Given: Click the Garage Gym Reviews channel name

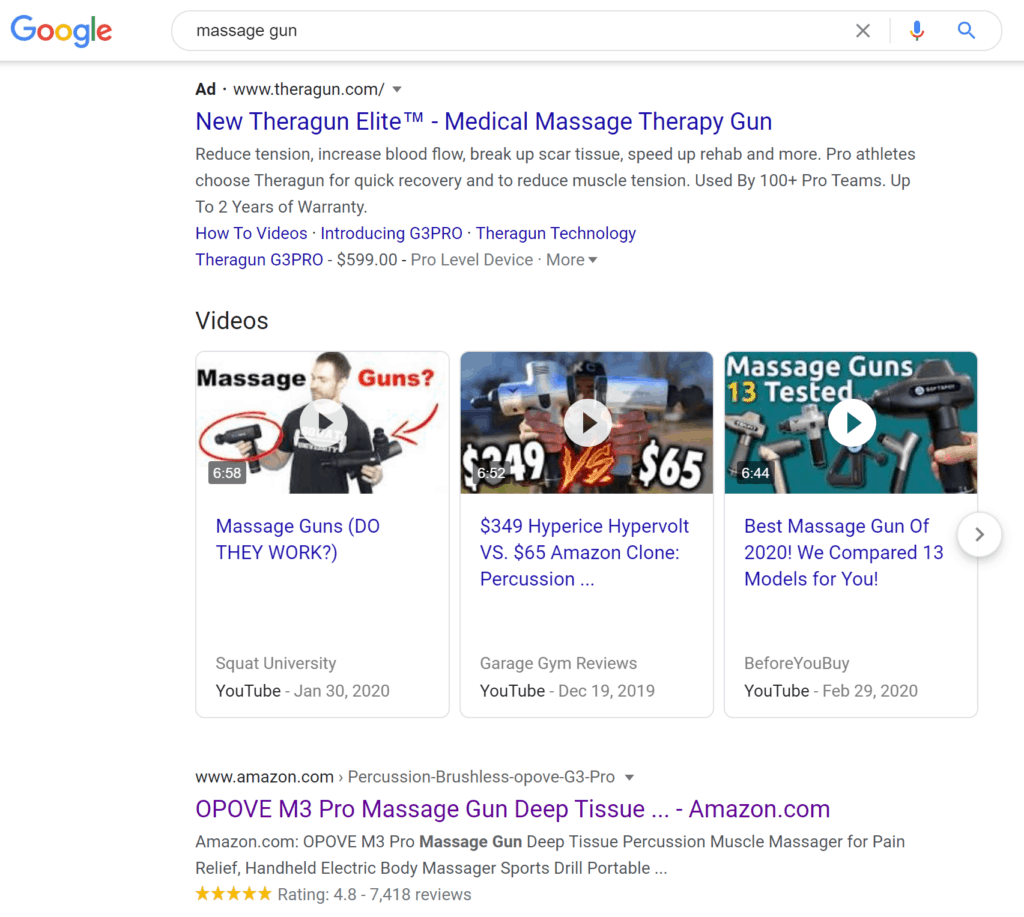Looking at the screenshot, I should point(558,664).
